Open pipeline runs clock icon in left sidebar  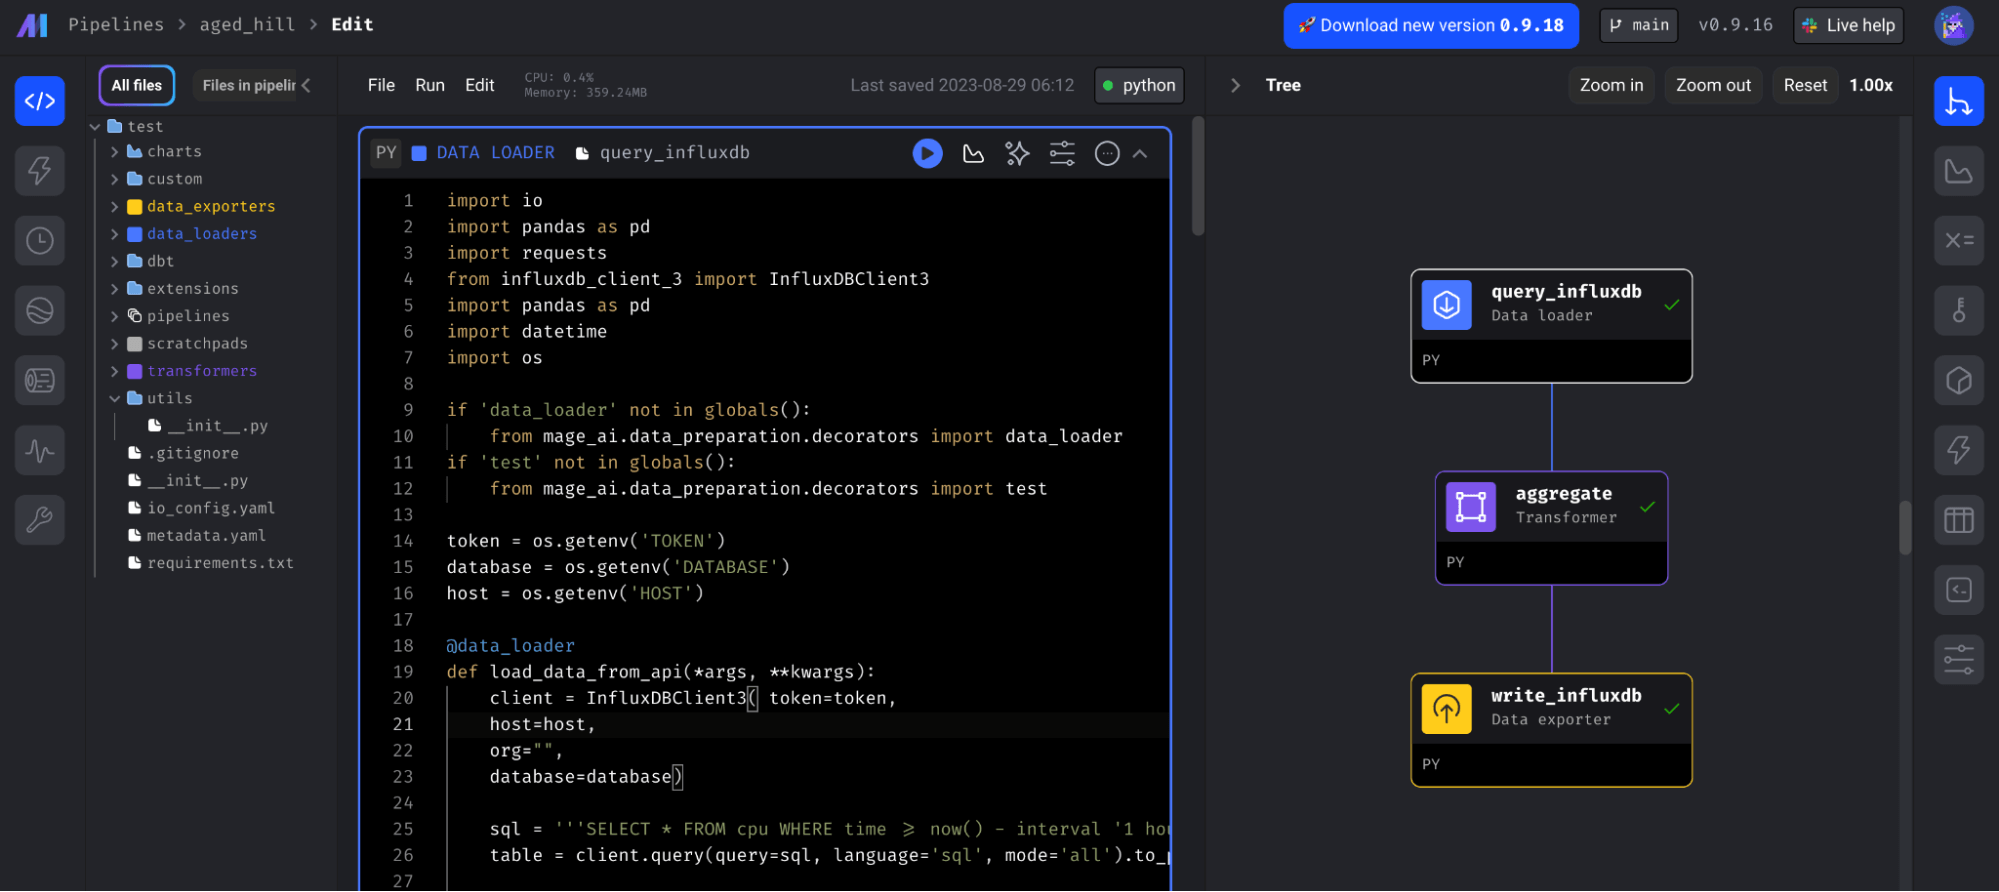[40, 240]
